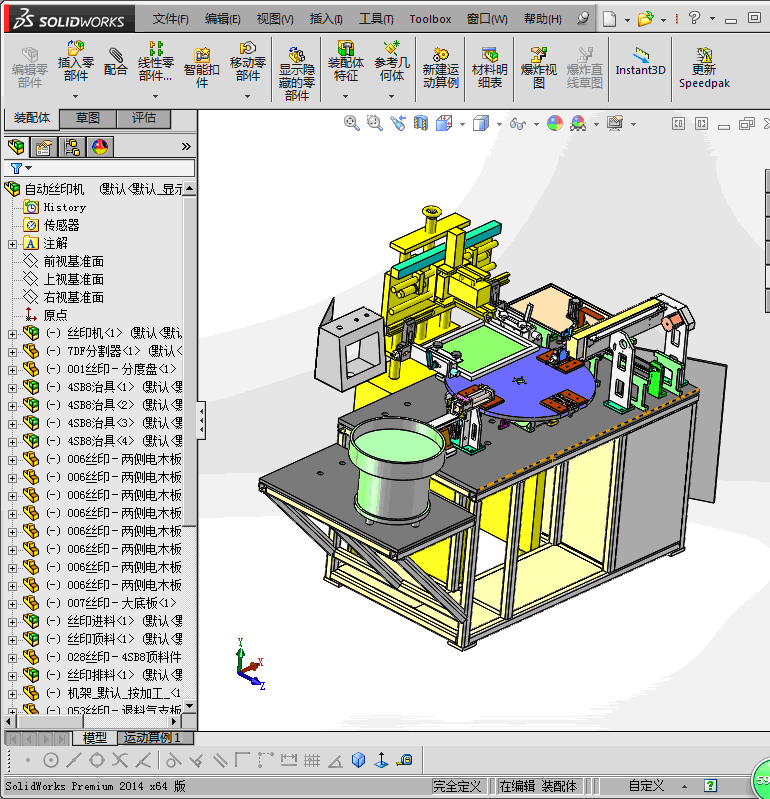Click Reference Geometry tool
The height and width of the screenshot is (799, 770).
392,61
